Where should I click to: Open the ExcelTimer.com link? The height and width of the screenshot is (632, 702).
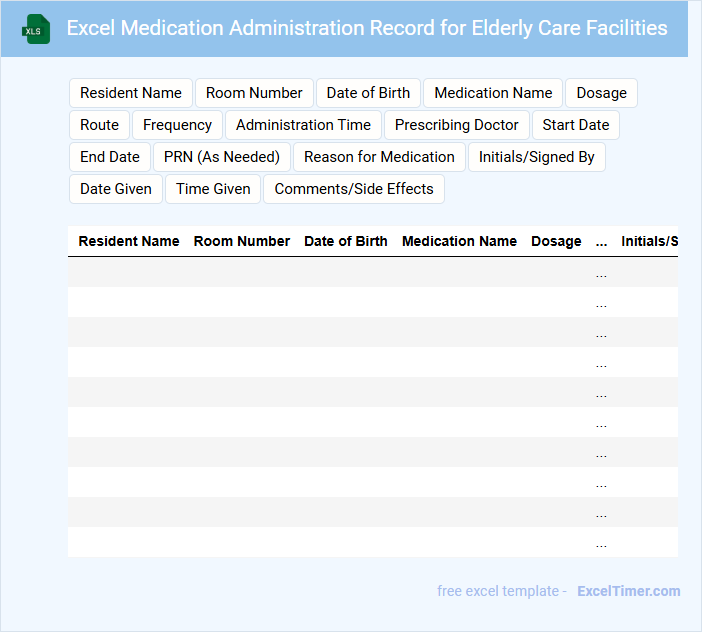pyautogui.click(x=628, y=591)
